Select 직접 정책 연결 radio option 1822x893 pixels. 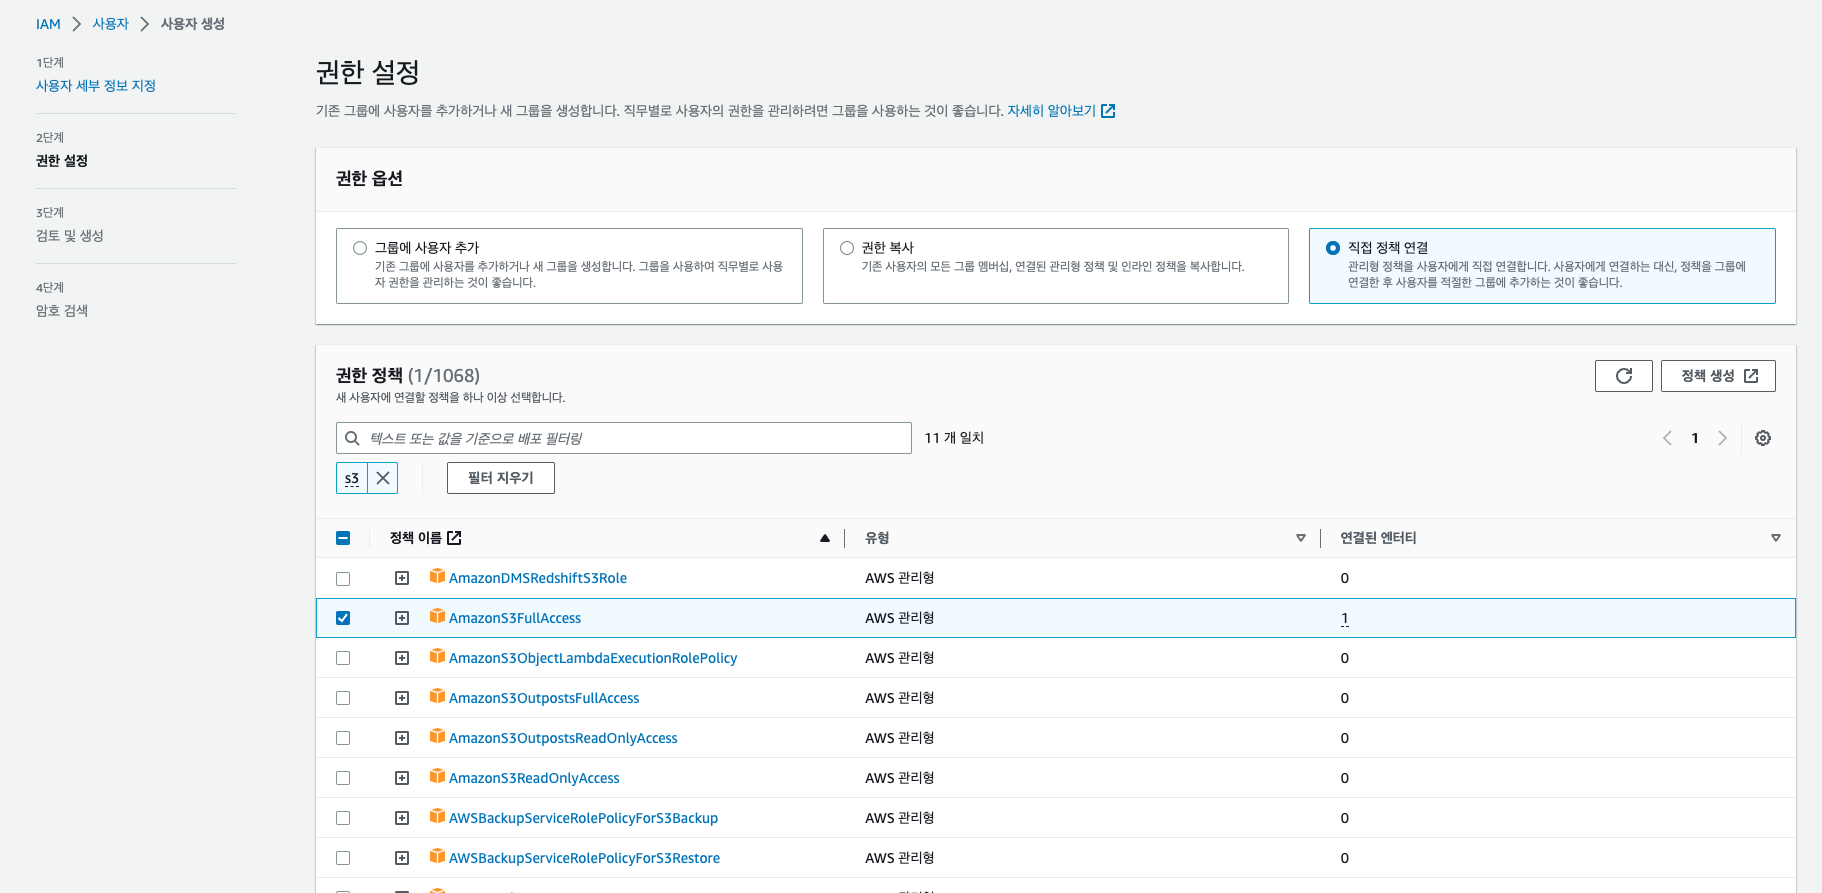click(x=1333, y=248)
